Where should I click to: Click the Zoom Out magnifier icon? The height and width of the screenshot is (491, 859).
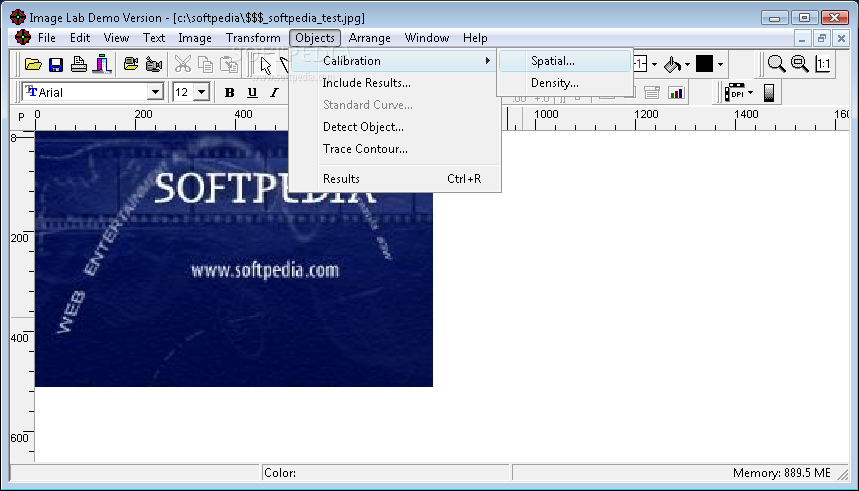pyautogui.click(x=799, y=64)
